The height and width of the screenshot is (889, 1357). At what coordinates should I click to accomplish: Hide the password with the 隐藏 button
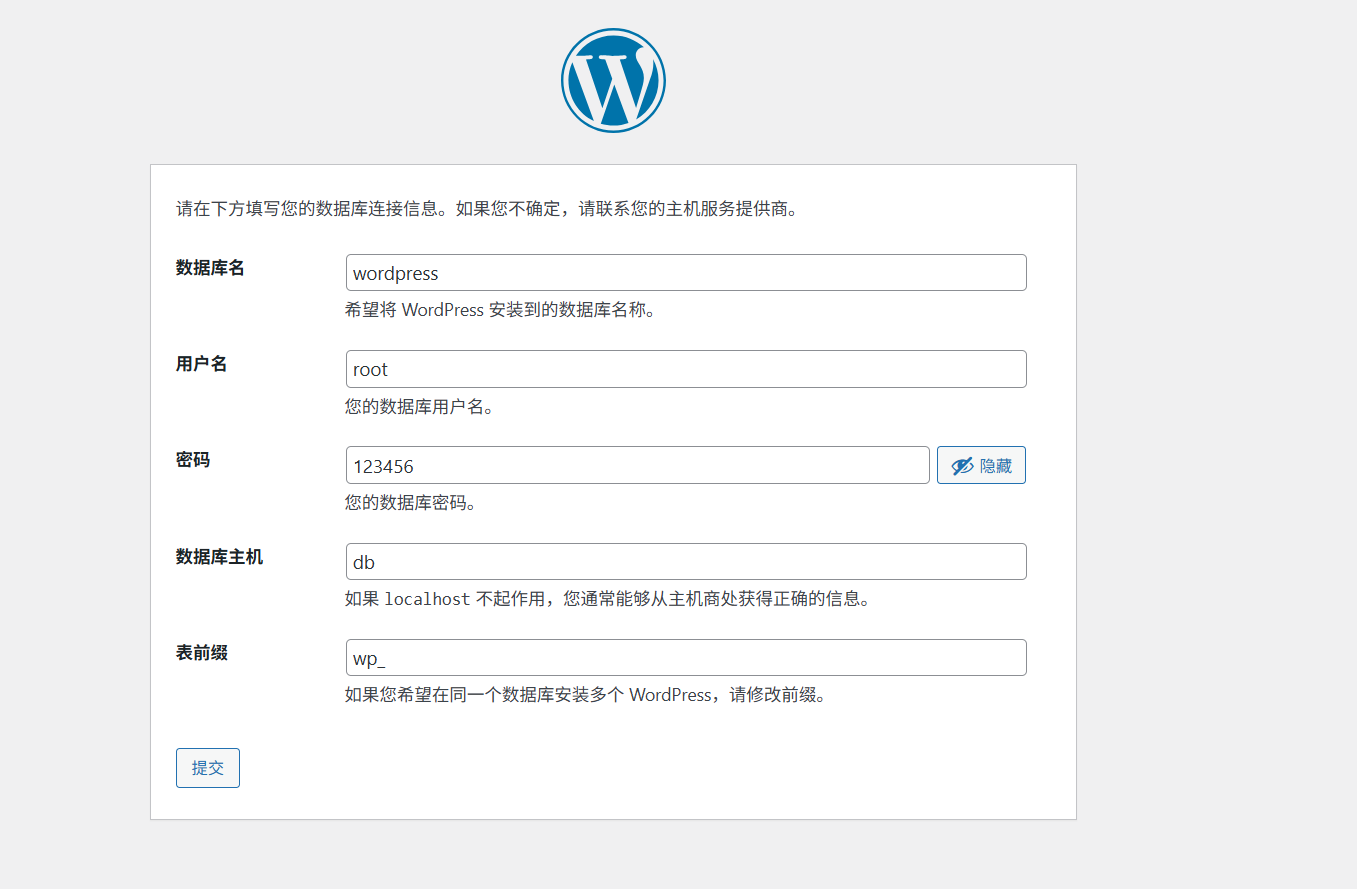pos(981,466)
